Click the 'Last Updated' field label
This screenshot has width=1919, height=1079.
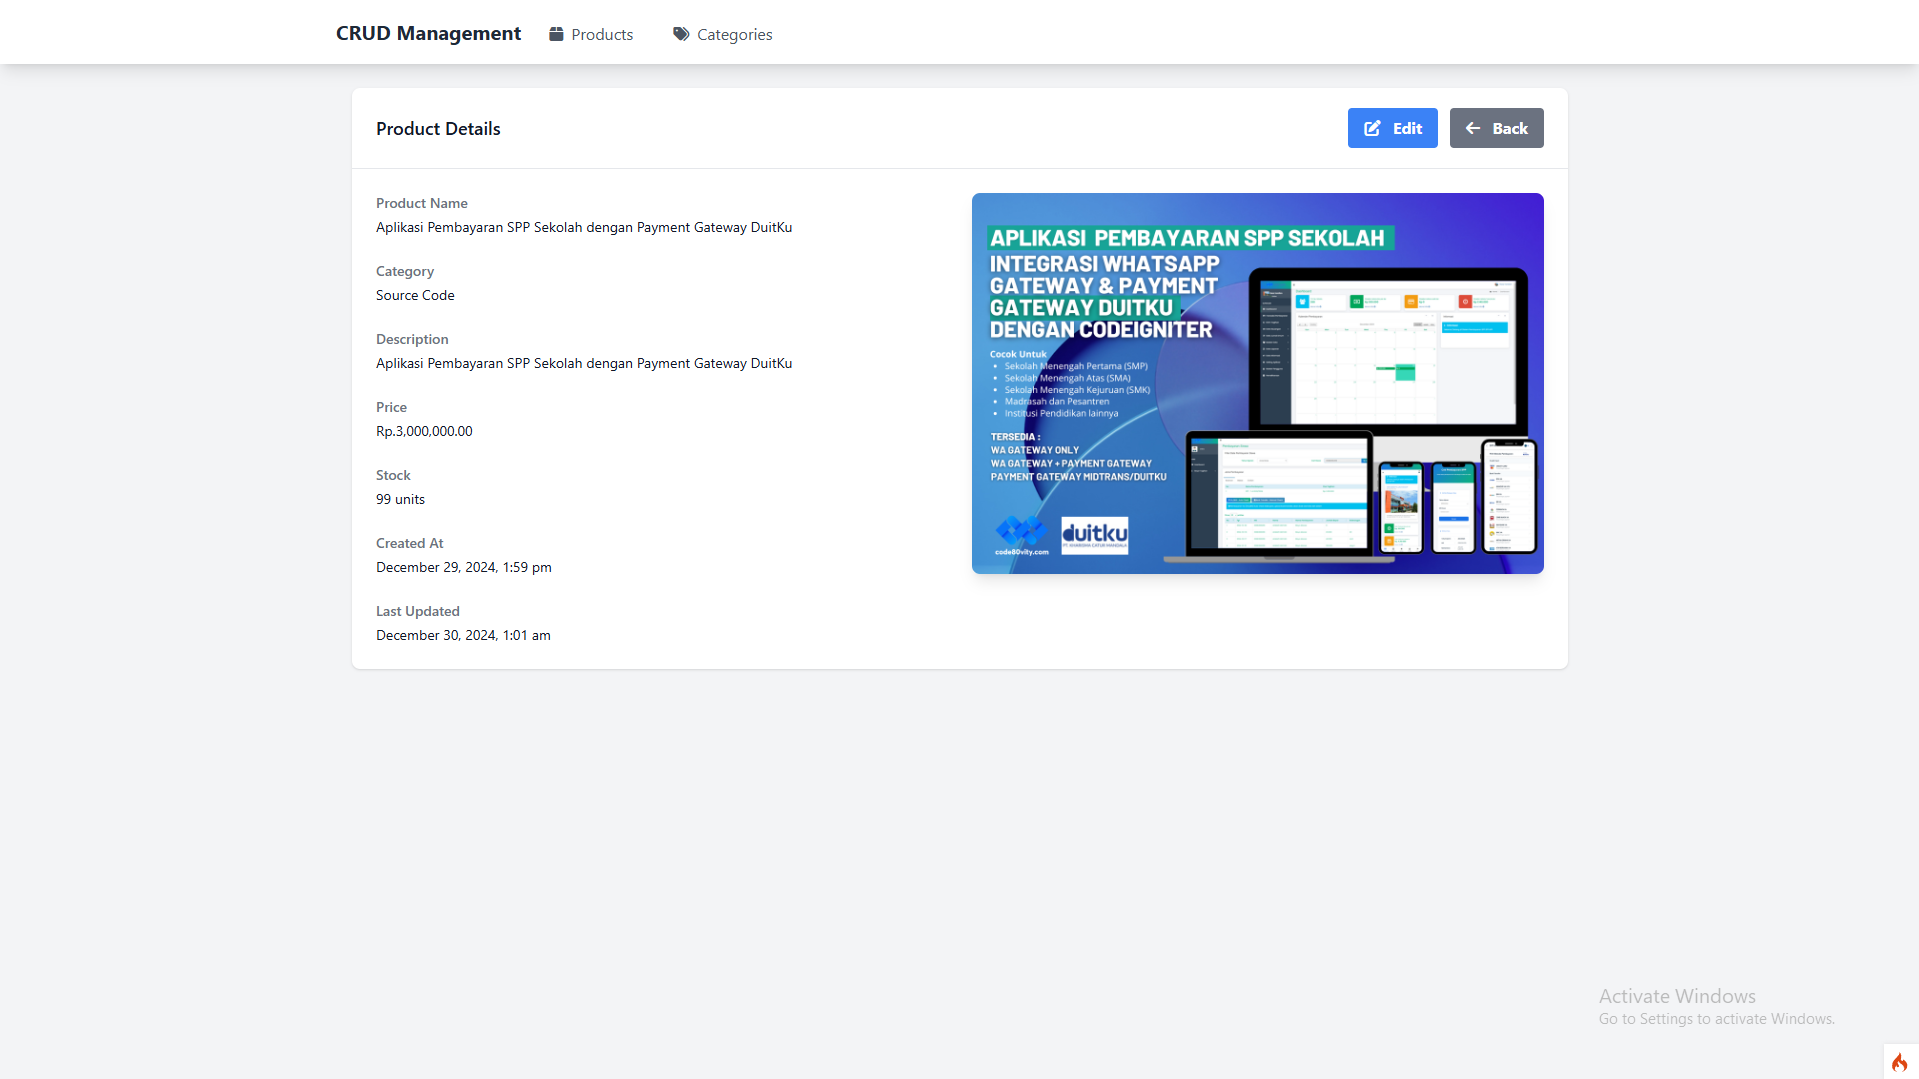[x=418, y=611]
